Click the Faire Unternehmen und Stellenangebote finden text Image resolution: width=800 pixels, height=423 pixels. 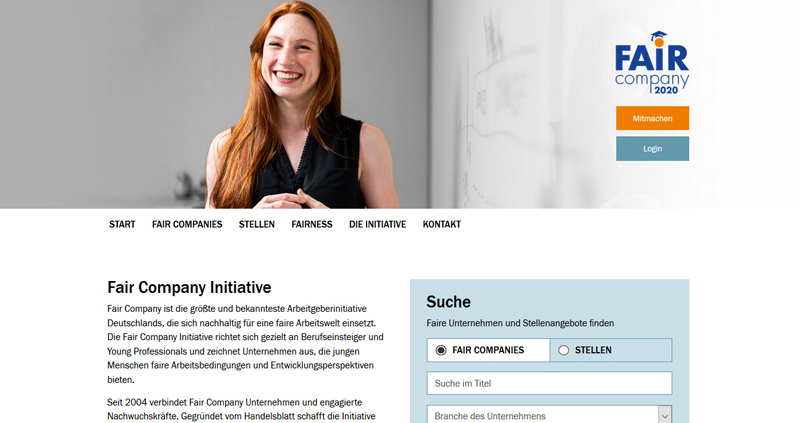point(520,323)
